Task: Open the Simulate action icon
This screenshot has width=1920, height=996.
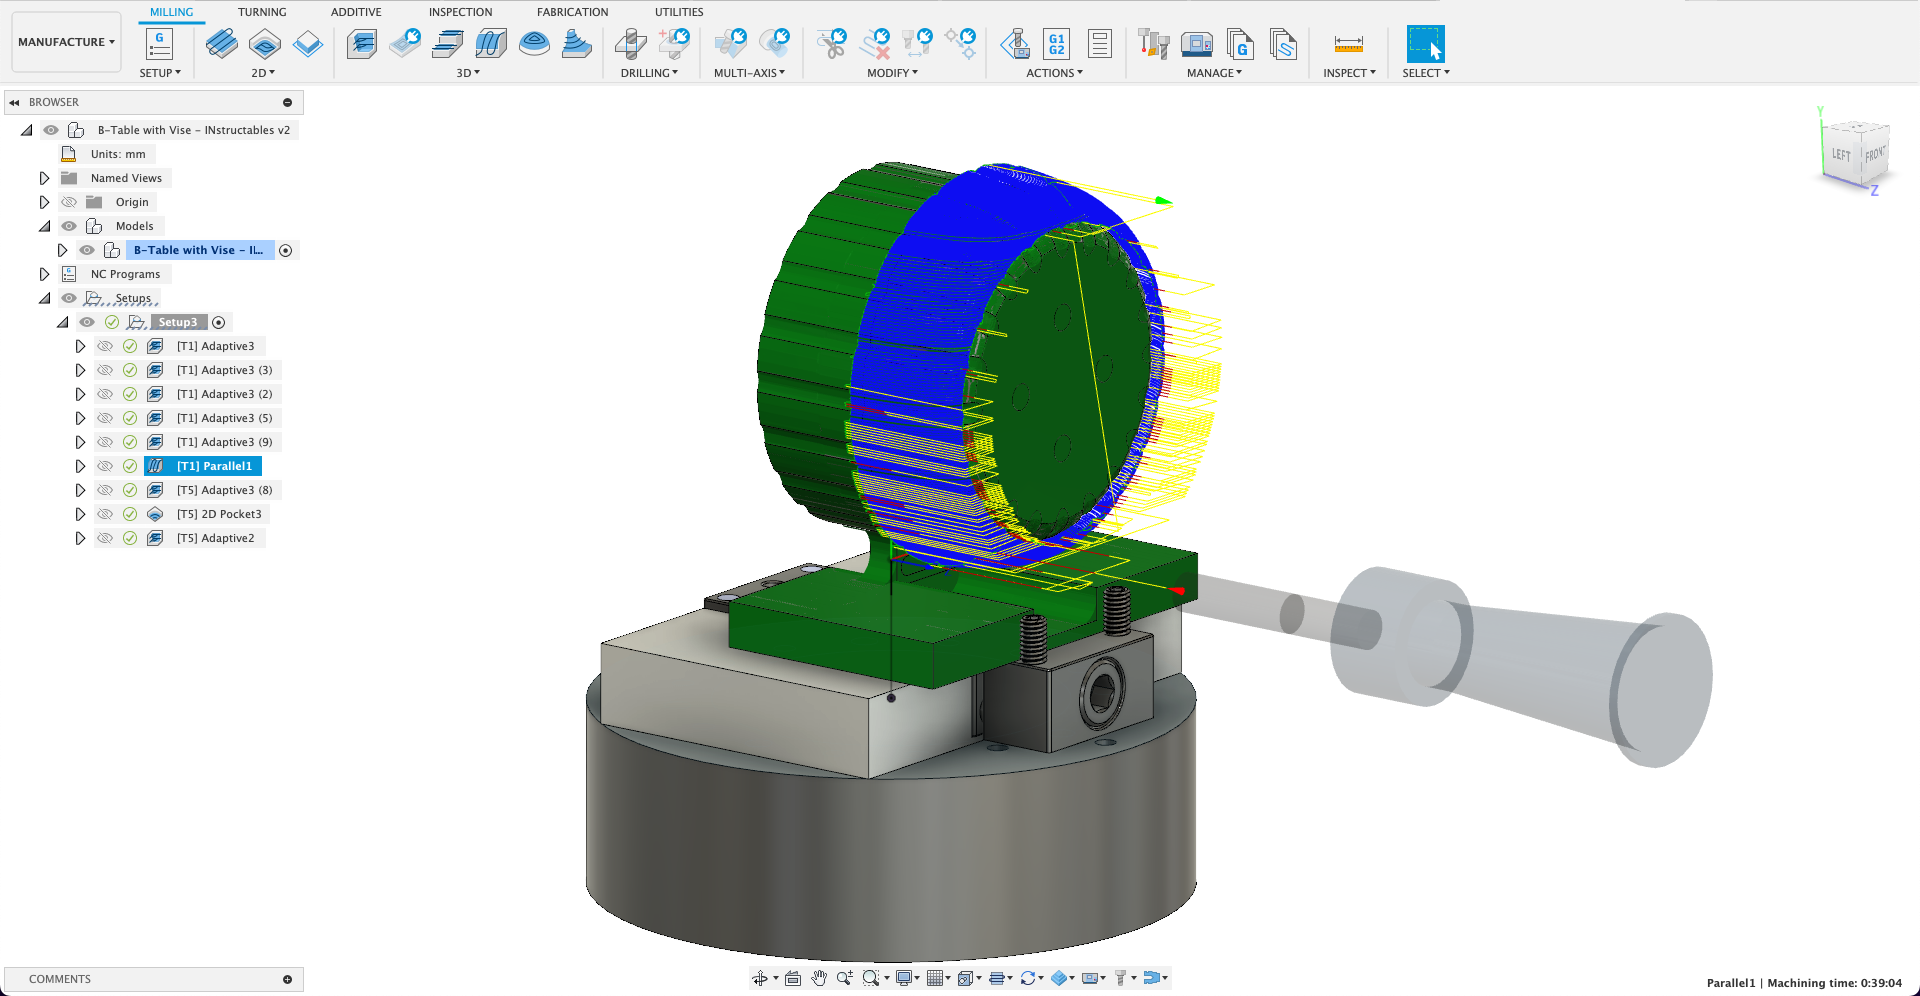Action: 1015,44
